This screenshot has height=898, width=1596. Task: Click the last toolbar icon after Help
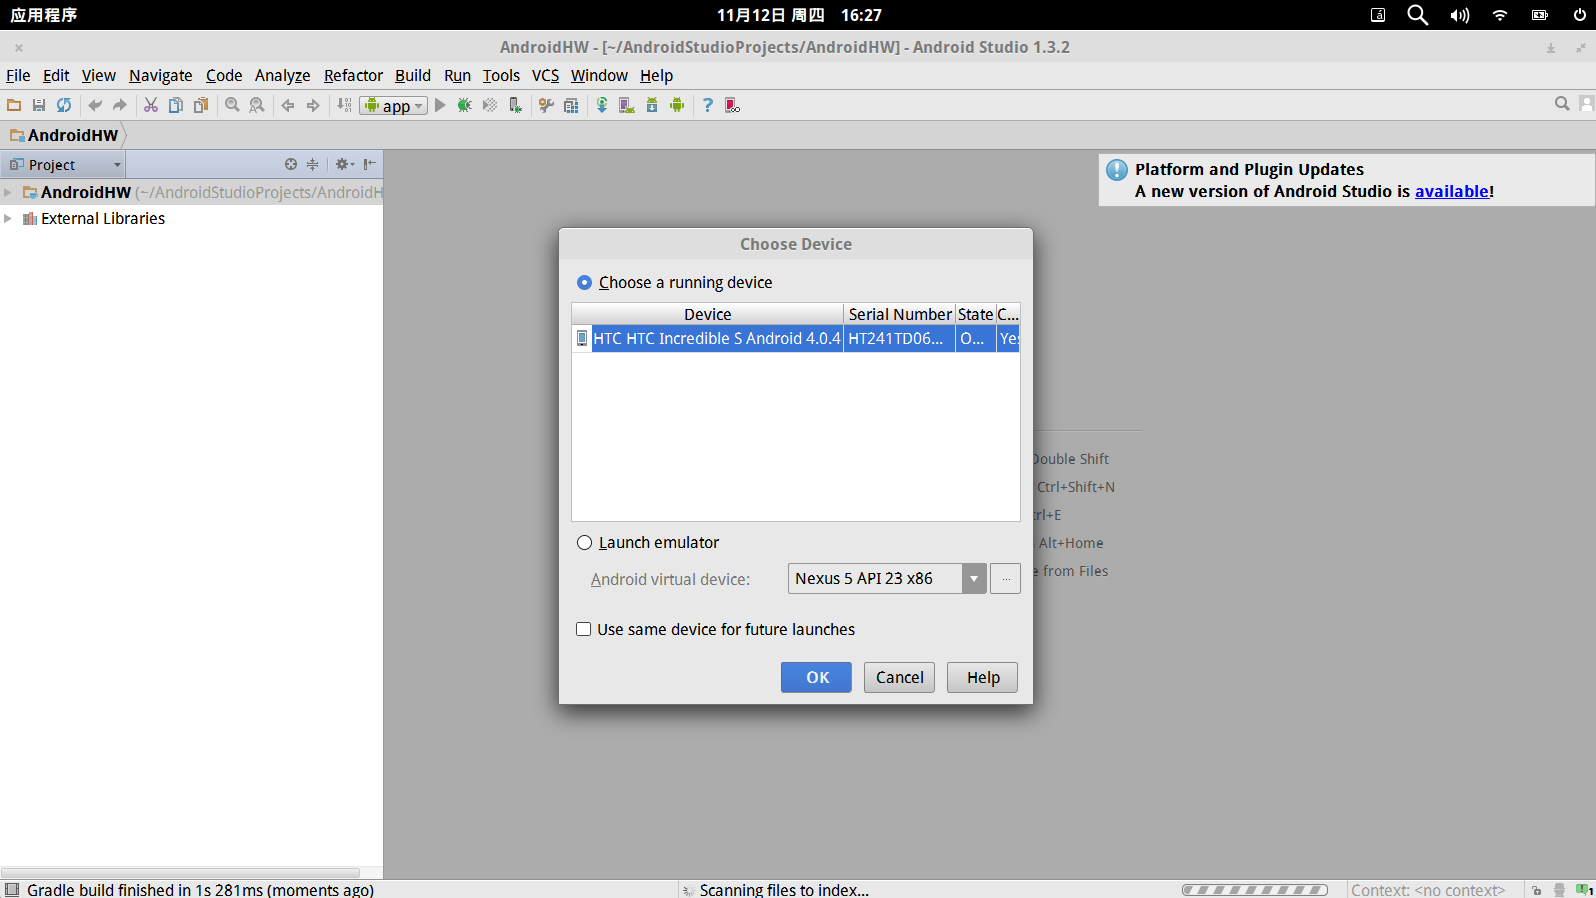click(x=733, y=105)
